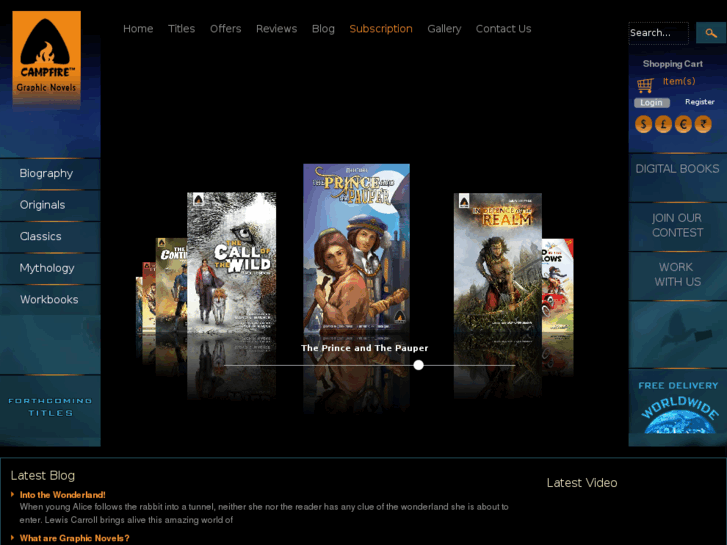
Task: Click the carousel slider handle
Action: 418,365
